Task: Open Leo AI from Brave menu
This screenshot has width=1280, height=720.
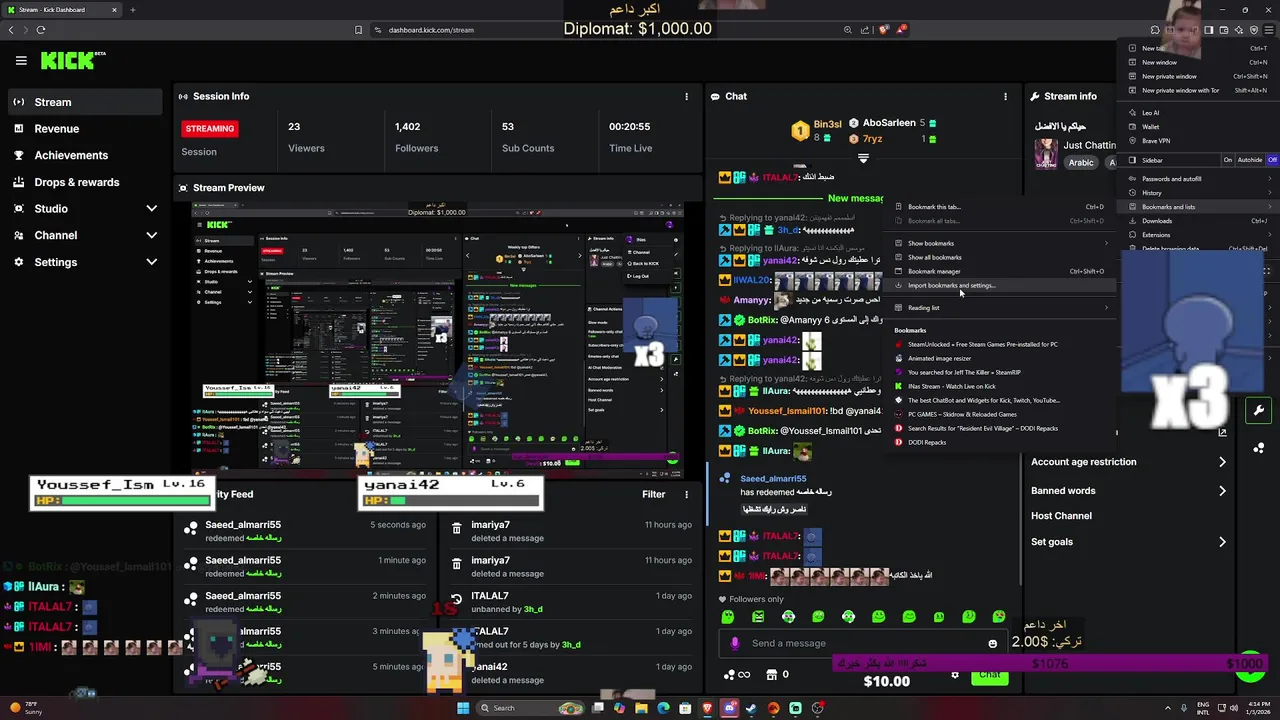Action: pyautogui.click(x=1200, y=113)
